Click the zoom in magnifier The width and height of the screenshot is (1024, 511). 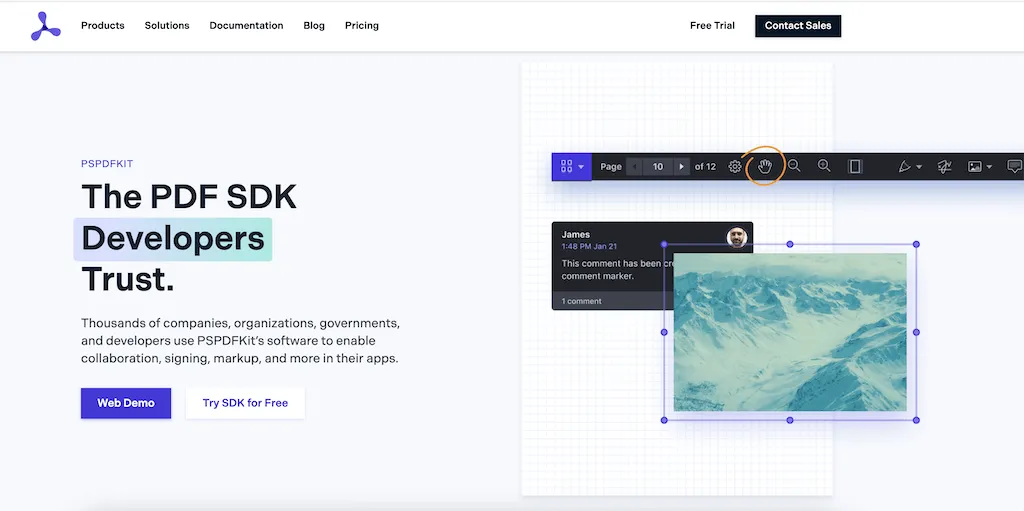(824, 166)
